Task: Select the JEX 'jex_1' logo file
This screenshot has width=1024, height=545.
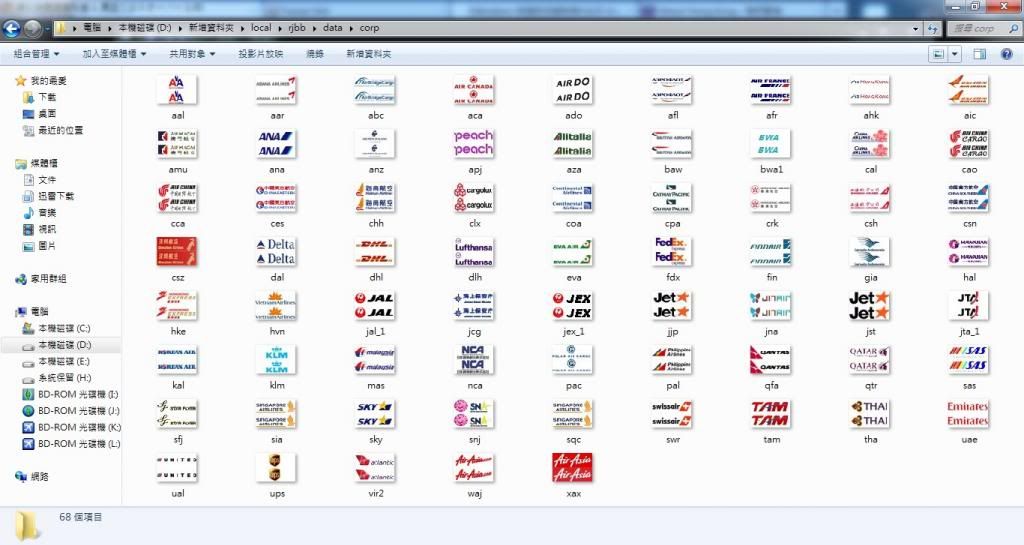Action: click(x=573, y=306)
